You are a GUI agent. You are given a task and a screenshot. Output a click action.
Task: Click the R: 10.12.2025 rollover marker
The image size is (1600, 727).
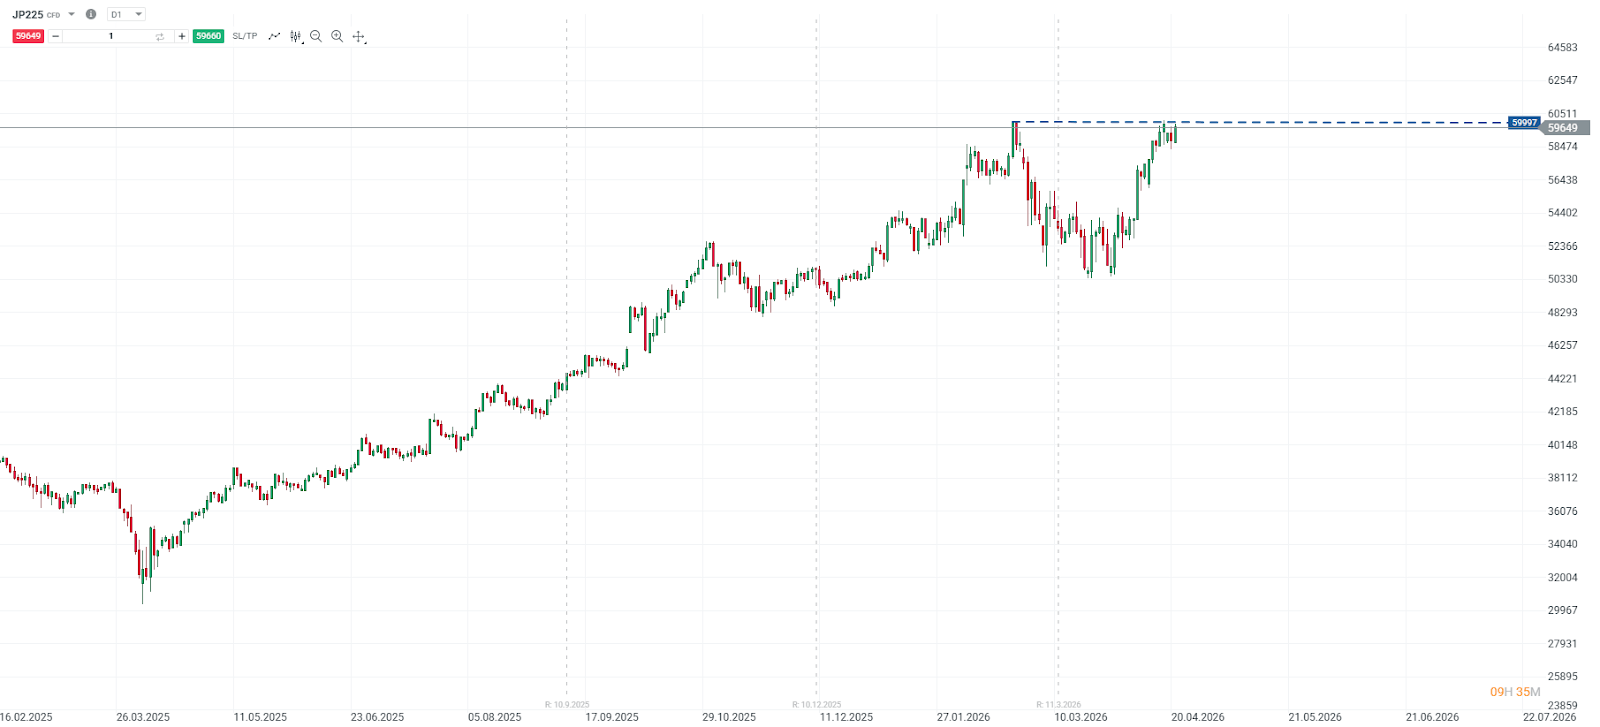pyautogui.click(x=817, y=705)
